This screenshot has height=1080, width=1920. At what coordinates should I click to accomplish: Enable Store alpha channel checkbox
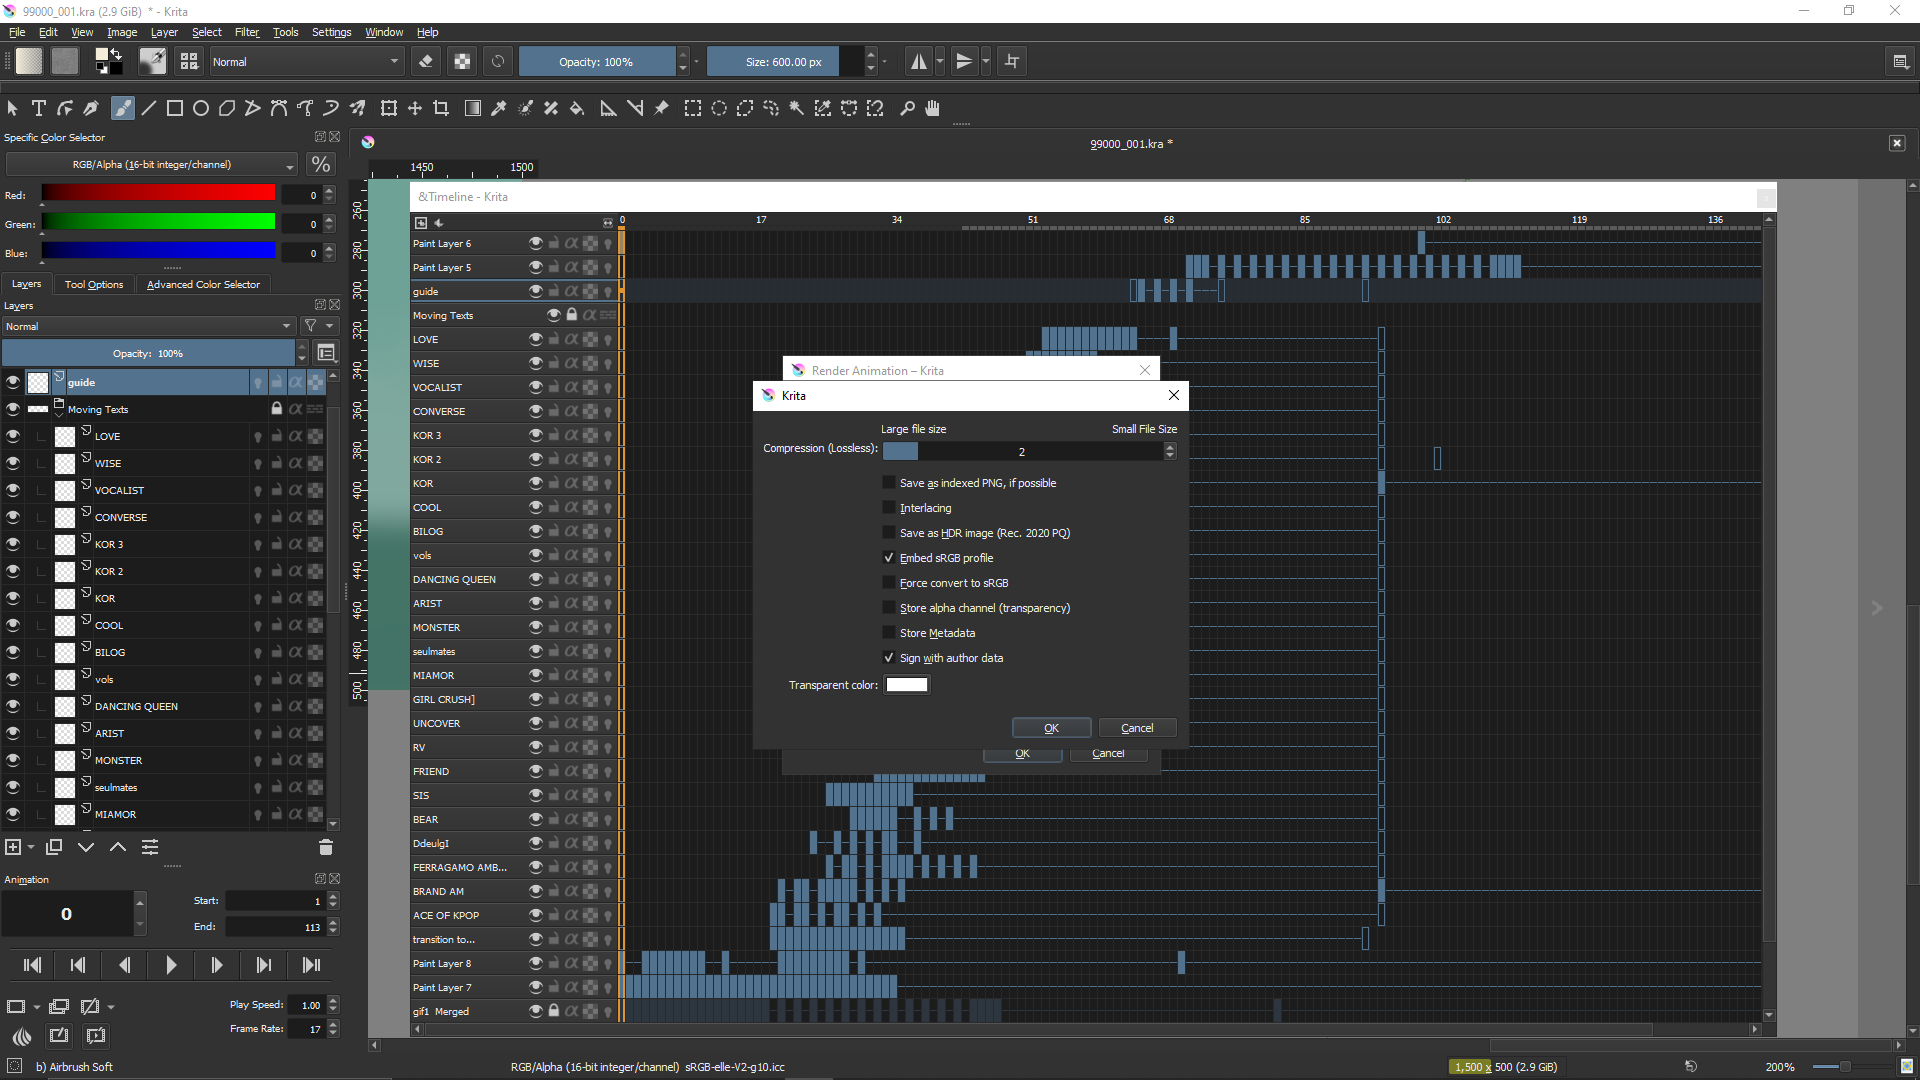889,608
